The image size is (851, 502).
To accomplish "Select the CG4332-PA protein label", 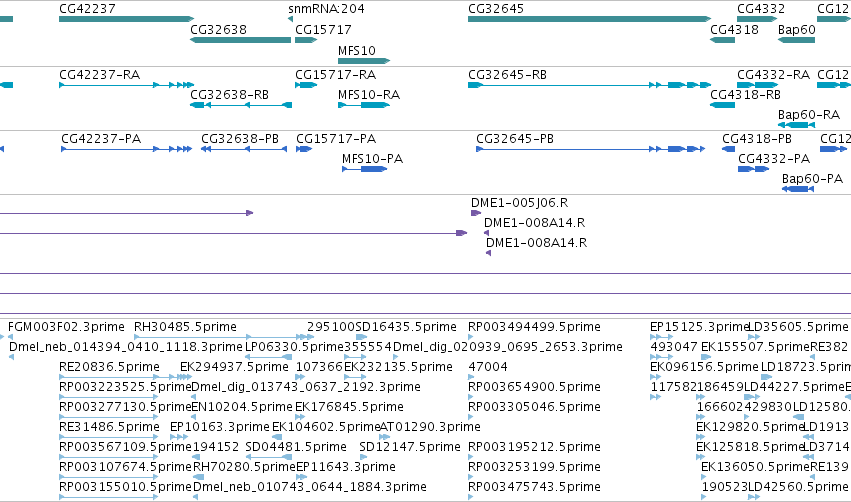I will (x=774, y=158).
